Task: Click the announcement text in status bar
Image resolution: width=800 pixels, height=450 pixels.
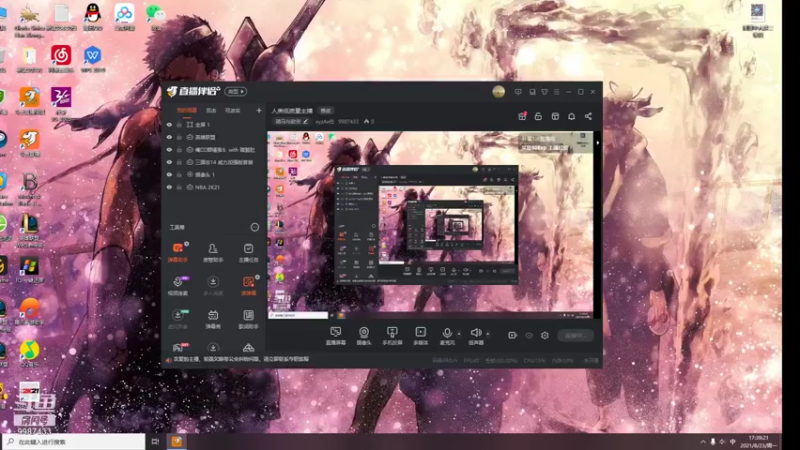Action: (x=241, y=359)
